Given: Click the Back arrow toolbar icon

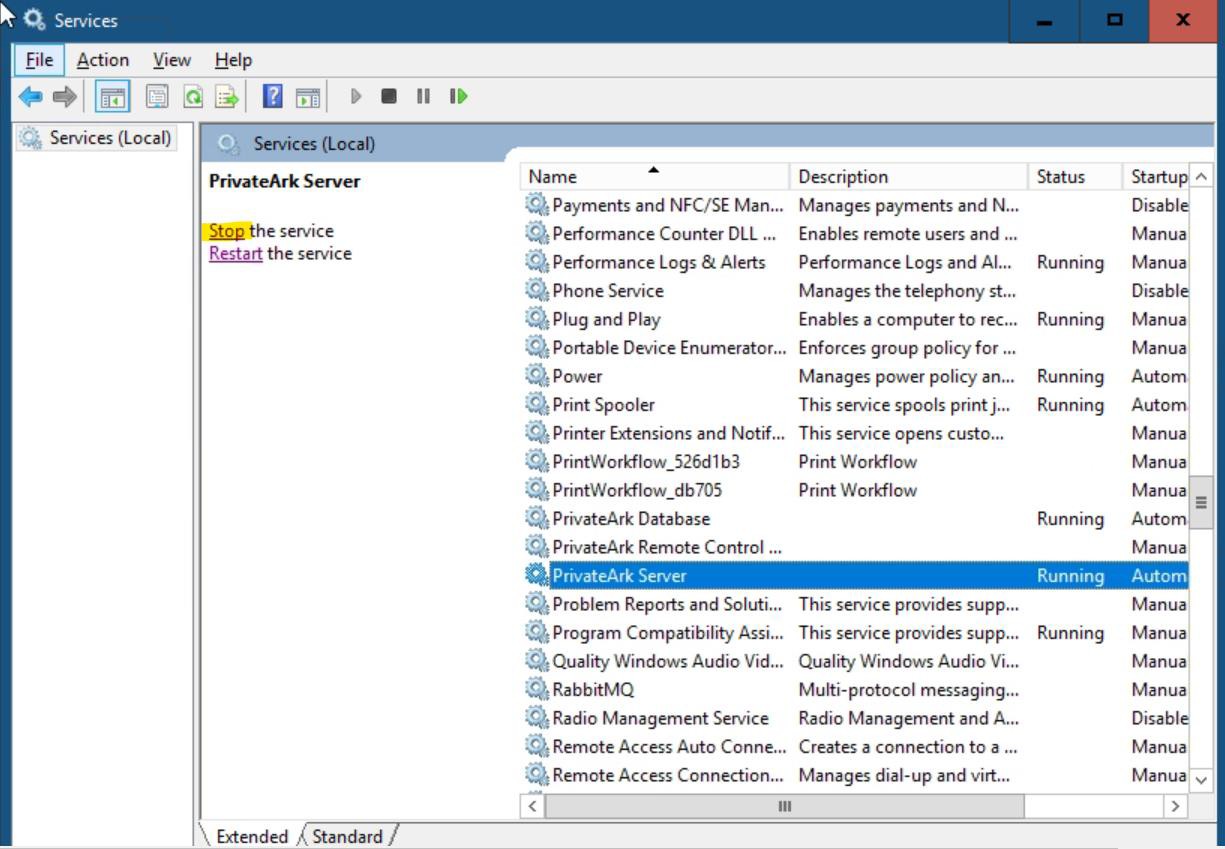Looking at the screenshot, I should (x=31, y=97).
